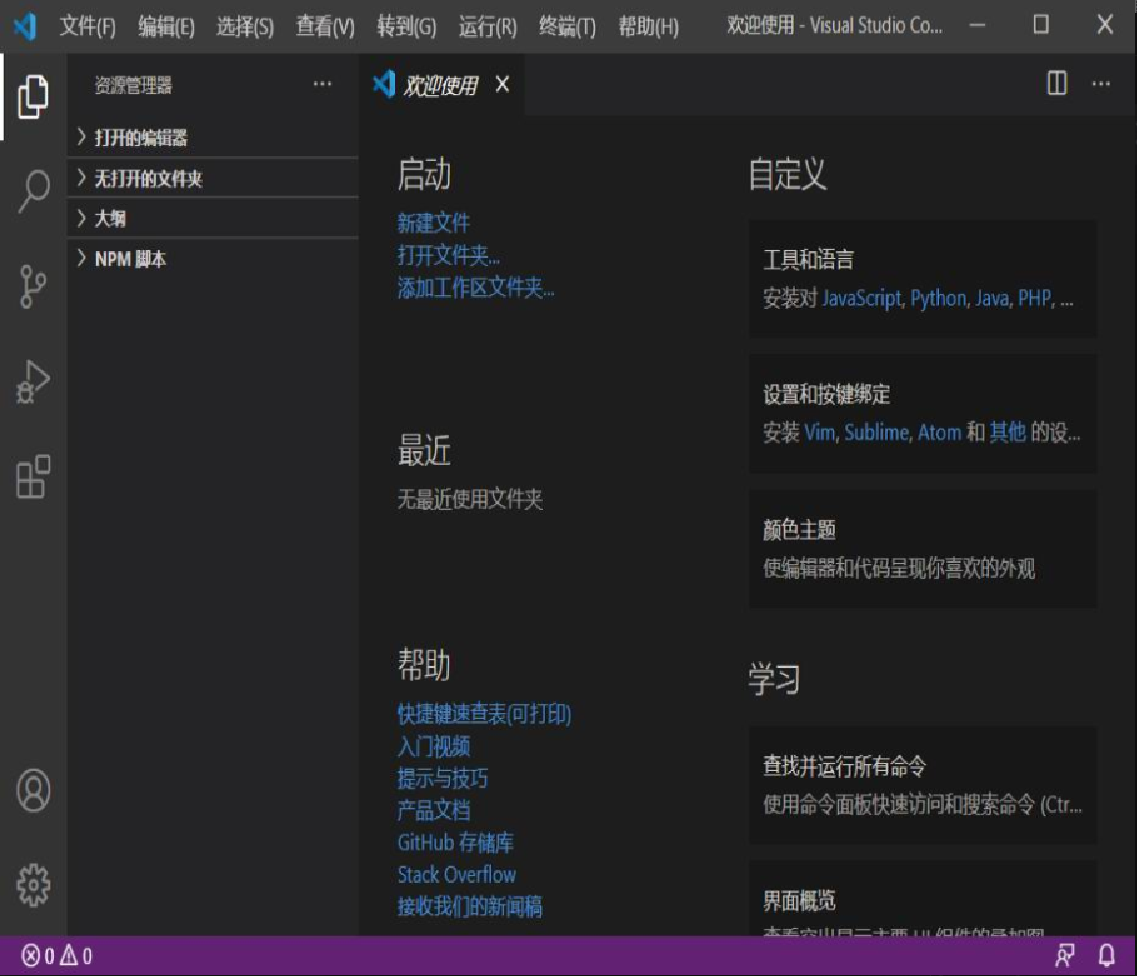Click the 接收我们的新闻稿 link

[469, 906]
